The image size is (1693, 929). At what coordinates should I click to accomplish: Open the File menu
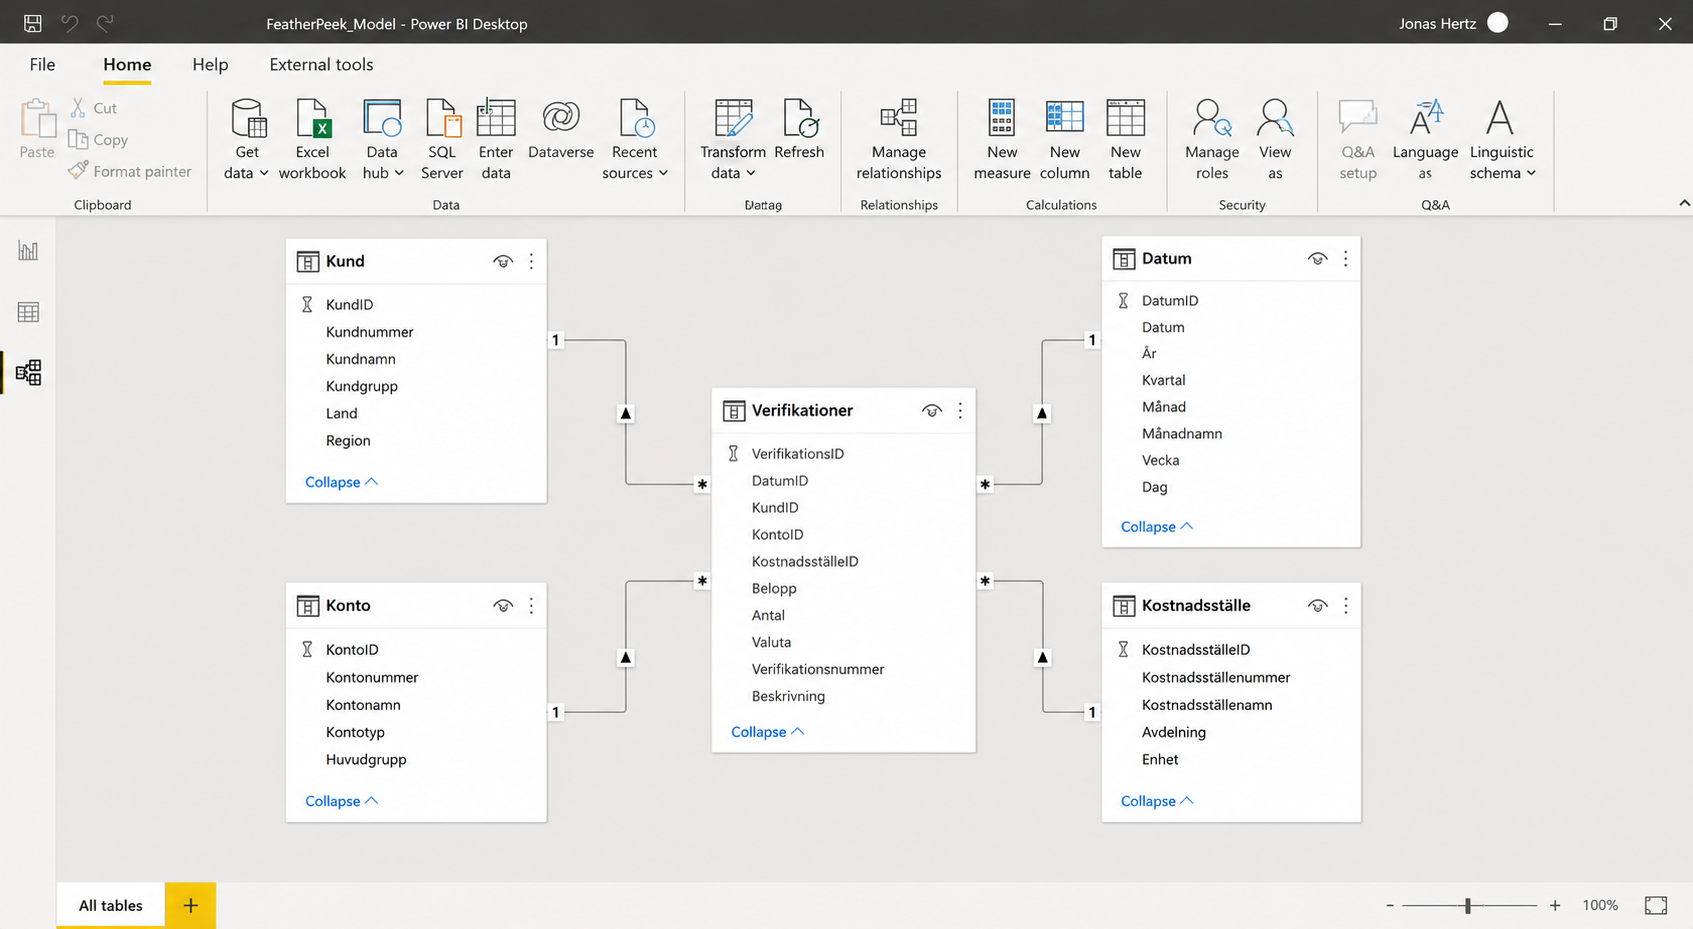pos(42,64)
